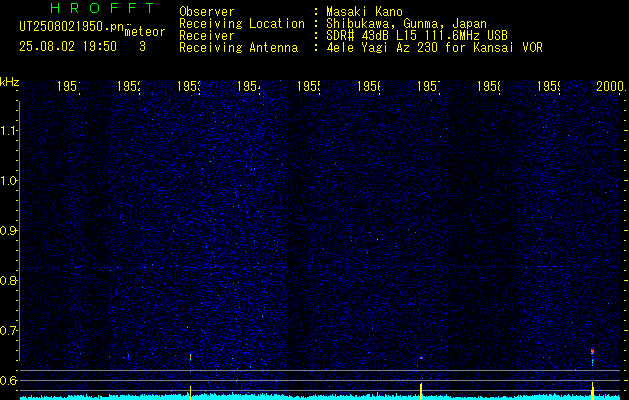The width and height of the screenshot is (629, 400).
Task: Click the 2000 time axis label
Action: (611, 87)
